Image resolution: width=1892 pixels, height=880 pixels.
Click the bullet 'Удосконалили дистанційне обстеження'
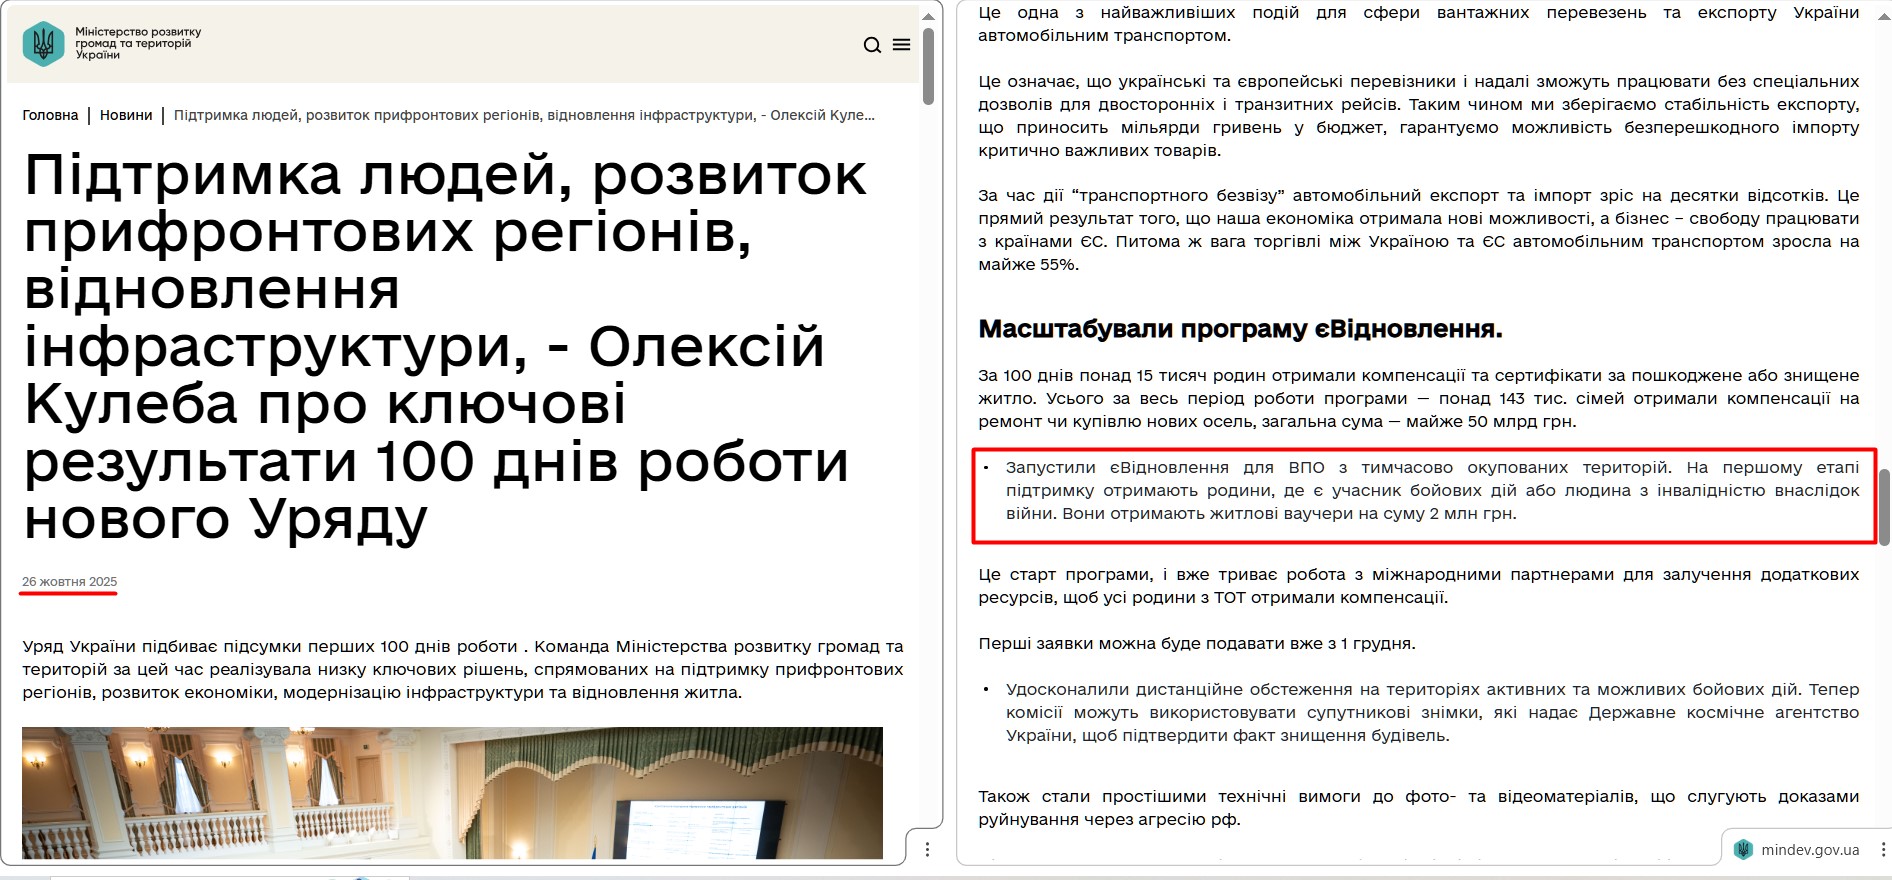tap(1432, 712)
